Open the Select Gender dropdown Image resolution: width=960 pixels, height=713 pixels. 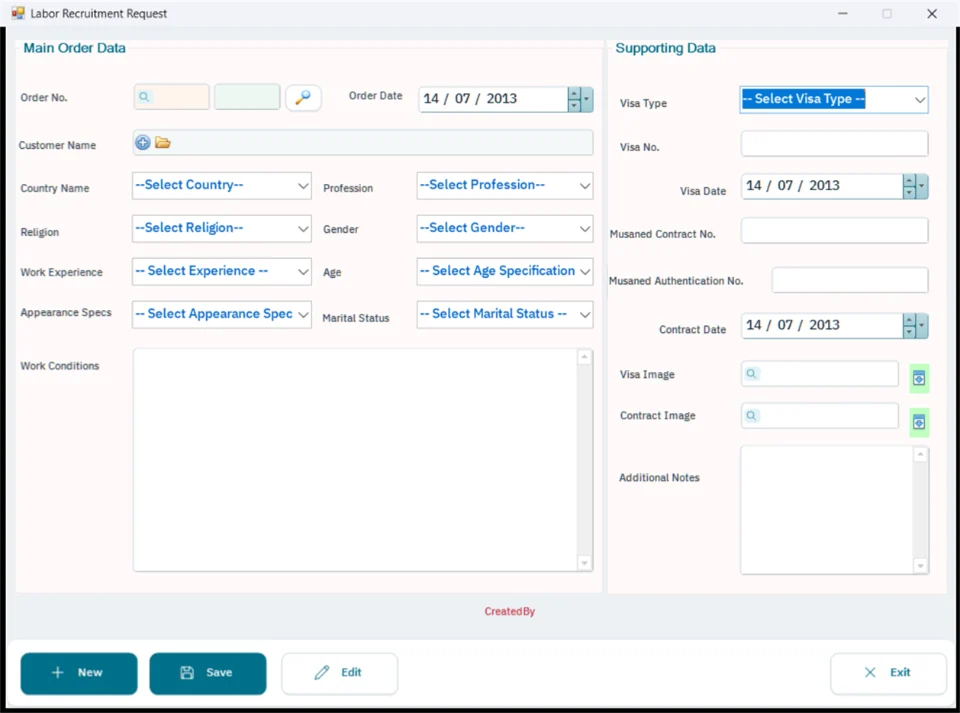tap(505, 228)
